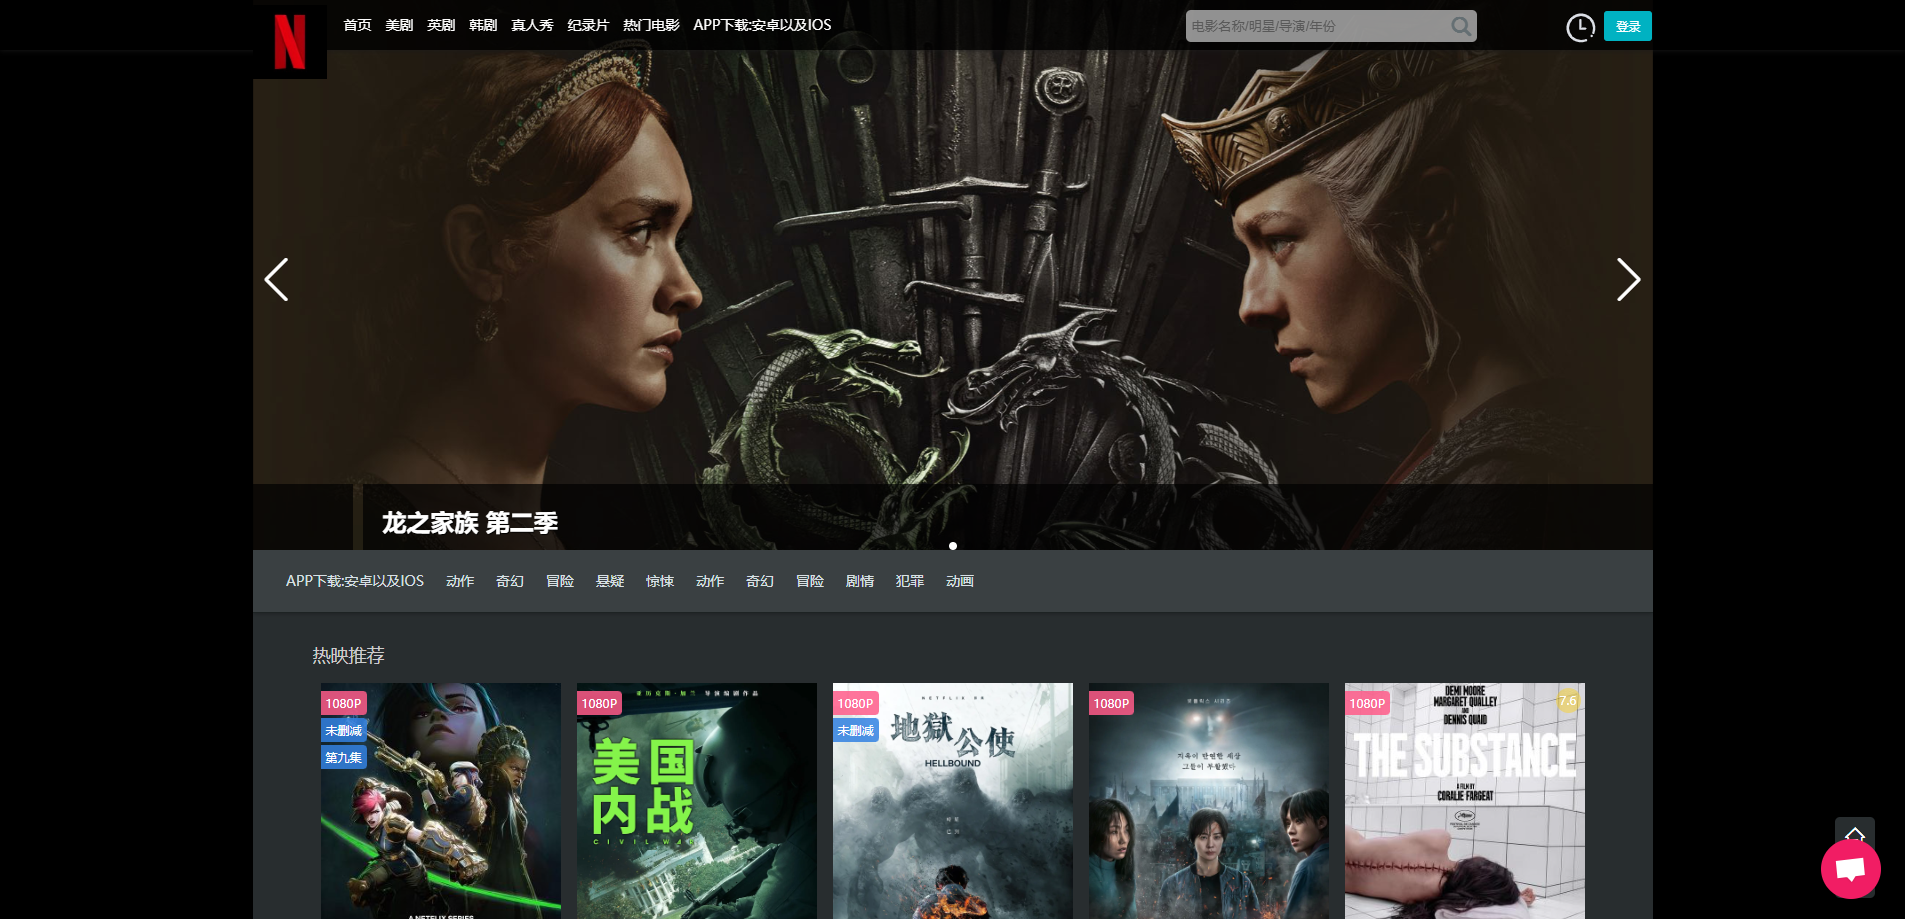Open 纪录片 in top navigation
This screenshot has height=919, width=1905.
[x=588, y=25]
